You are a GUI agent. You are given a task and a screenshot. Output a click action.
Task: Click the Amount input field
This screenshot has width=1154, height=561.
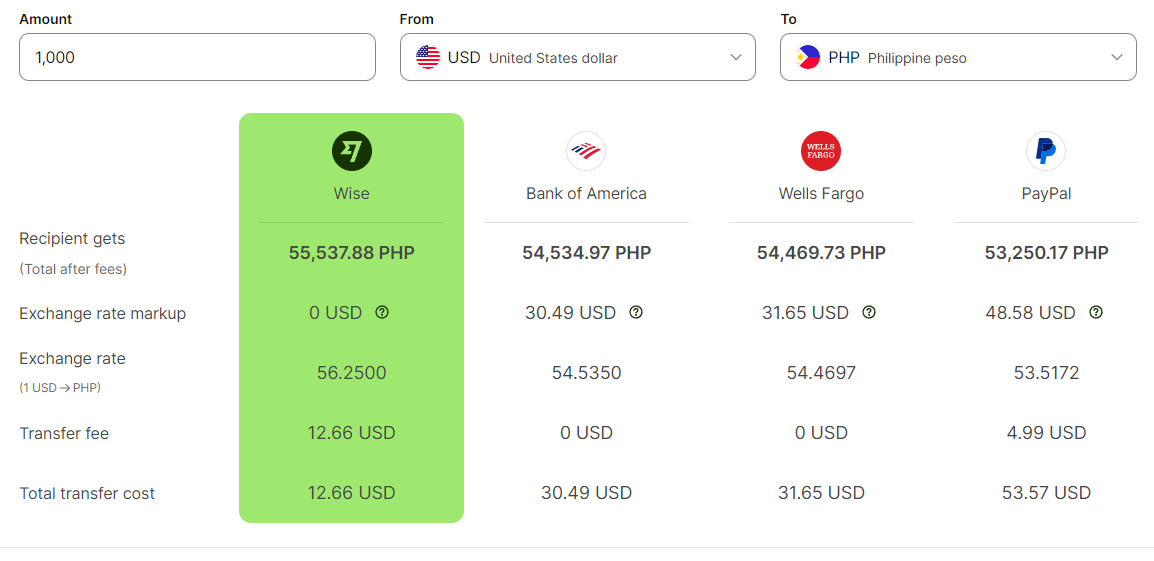click(x=197, y=57)
